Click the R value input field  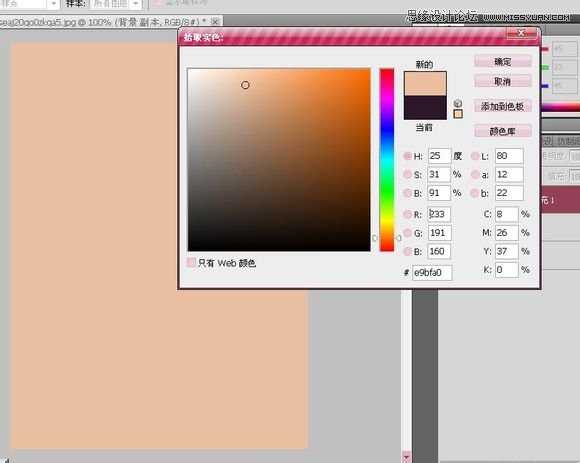(x=439, y=214)
